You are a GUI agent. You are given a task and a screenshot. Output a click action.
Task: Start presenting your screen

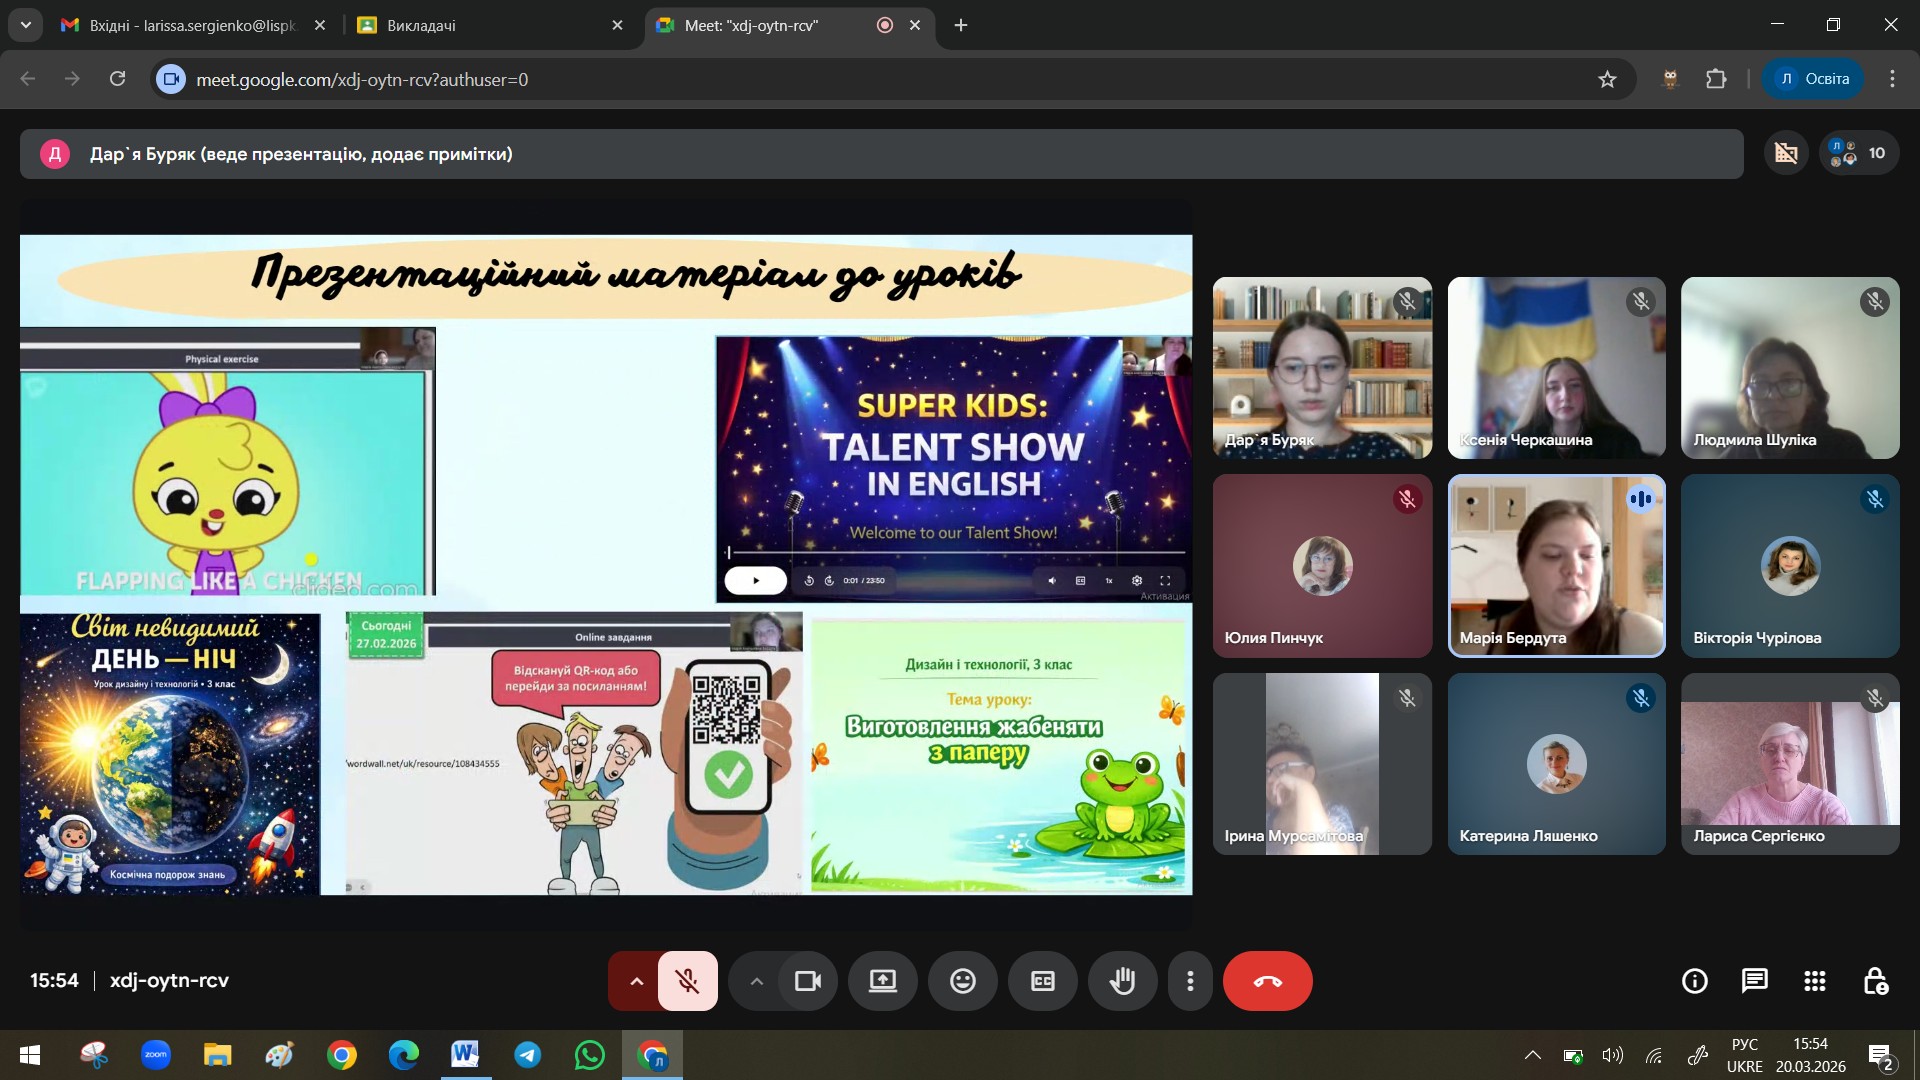882,981
